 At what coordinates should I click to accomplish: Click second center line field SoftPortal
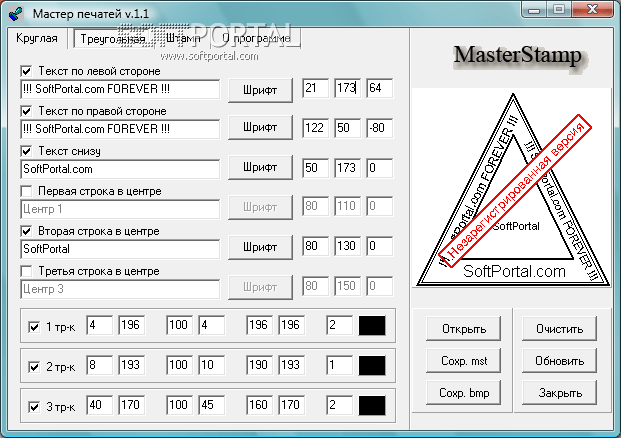[x=120, y=249]
